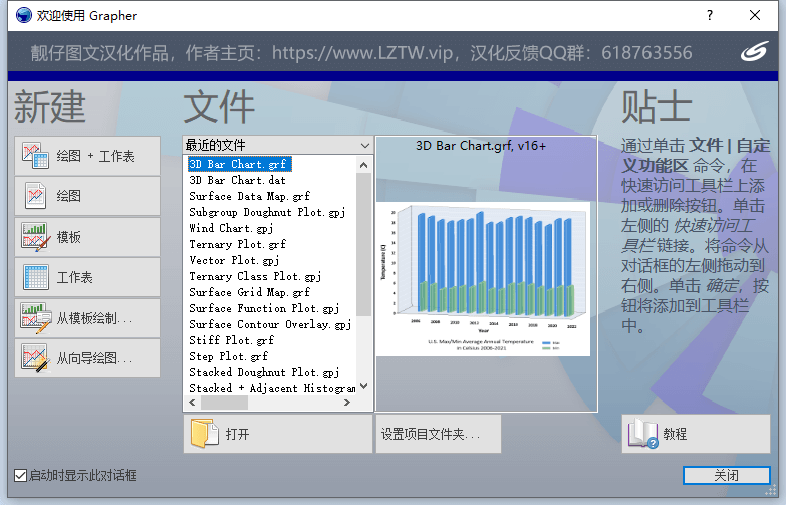Click the Grapher app icon in title bar
The width and height of the screenshot is (786, 505).
click(x=23, y=16)
